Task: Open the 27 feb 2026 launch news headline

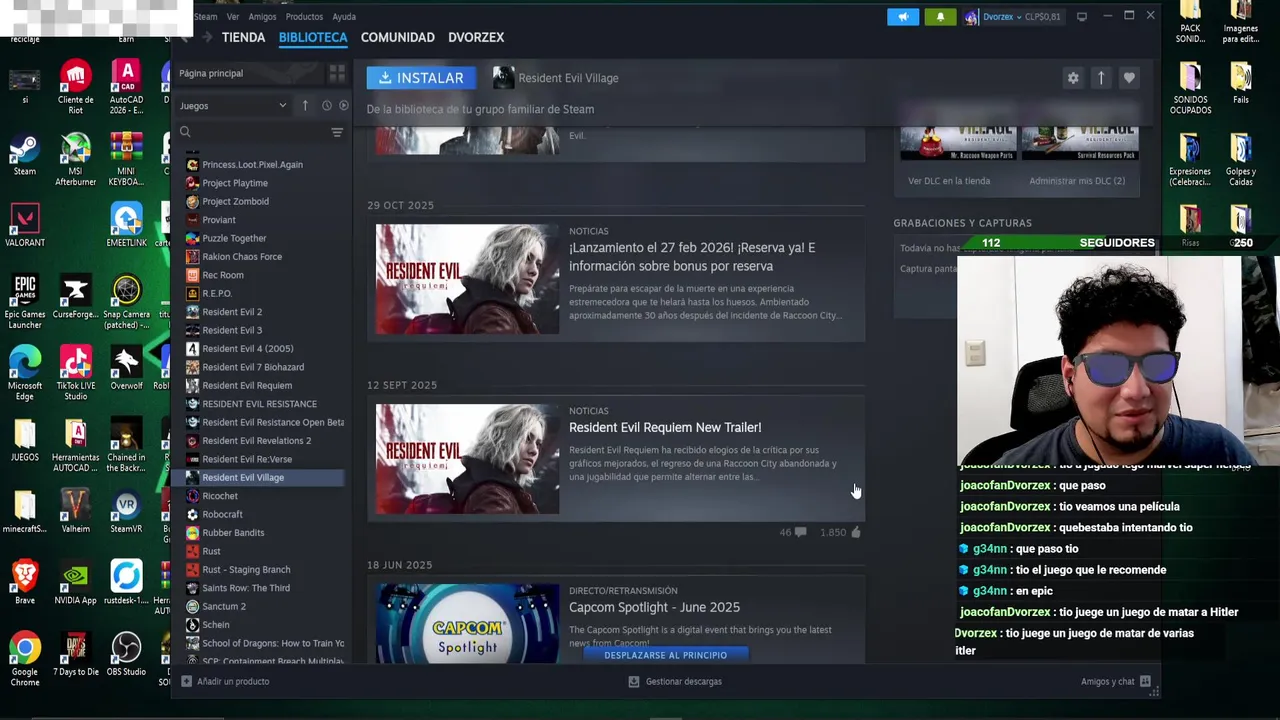Action: pyautogui.click(x=692, y=257)
